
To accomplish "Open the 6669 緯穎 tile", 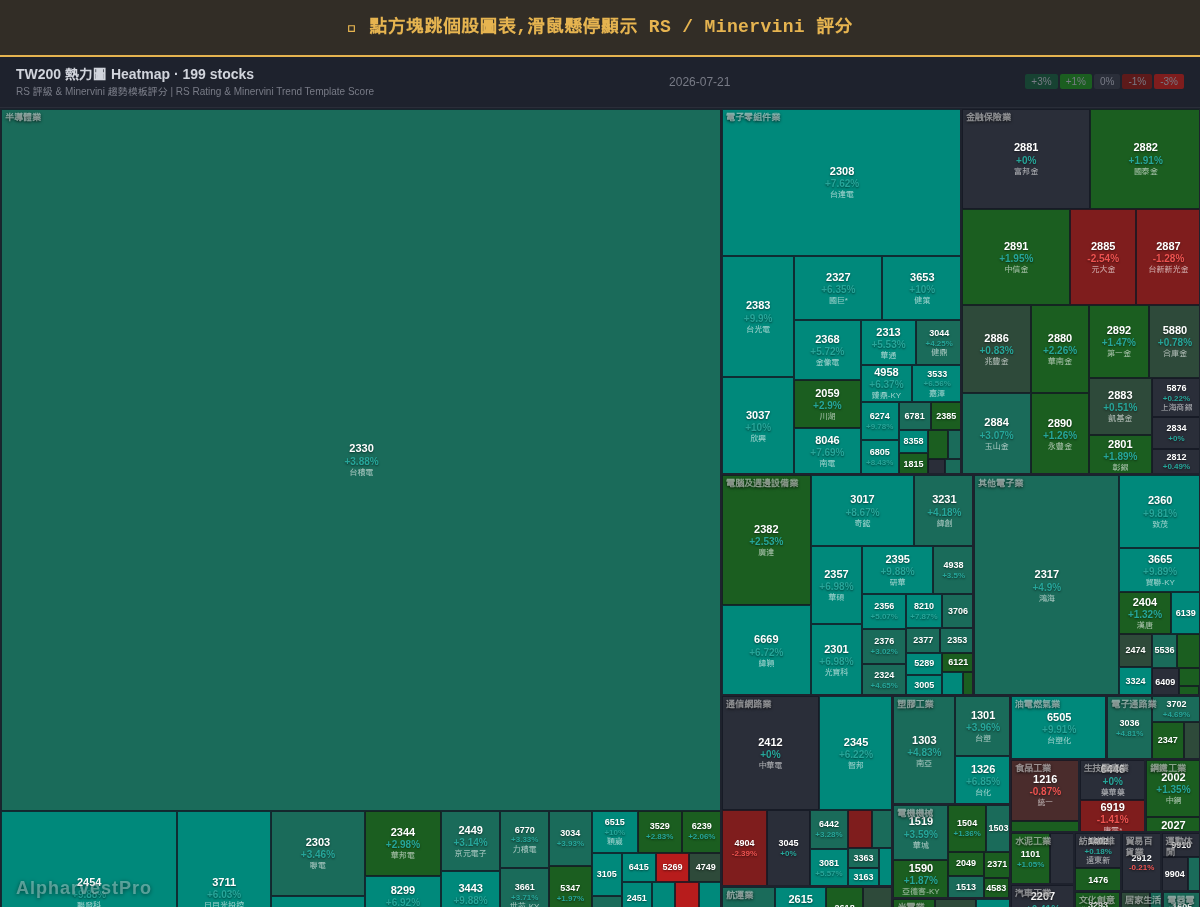I will (x=766, y=650).
